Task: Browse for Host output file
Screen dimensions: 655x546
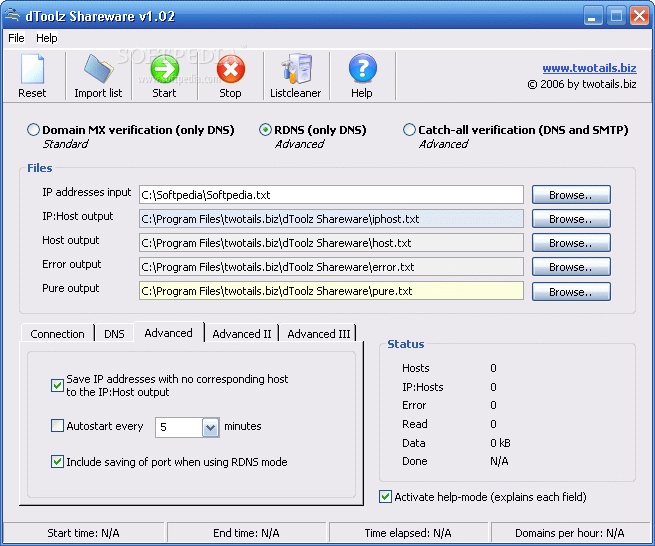Action: click(x=571, y=243)
